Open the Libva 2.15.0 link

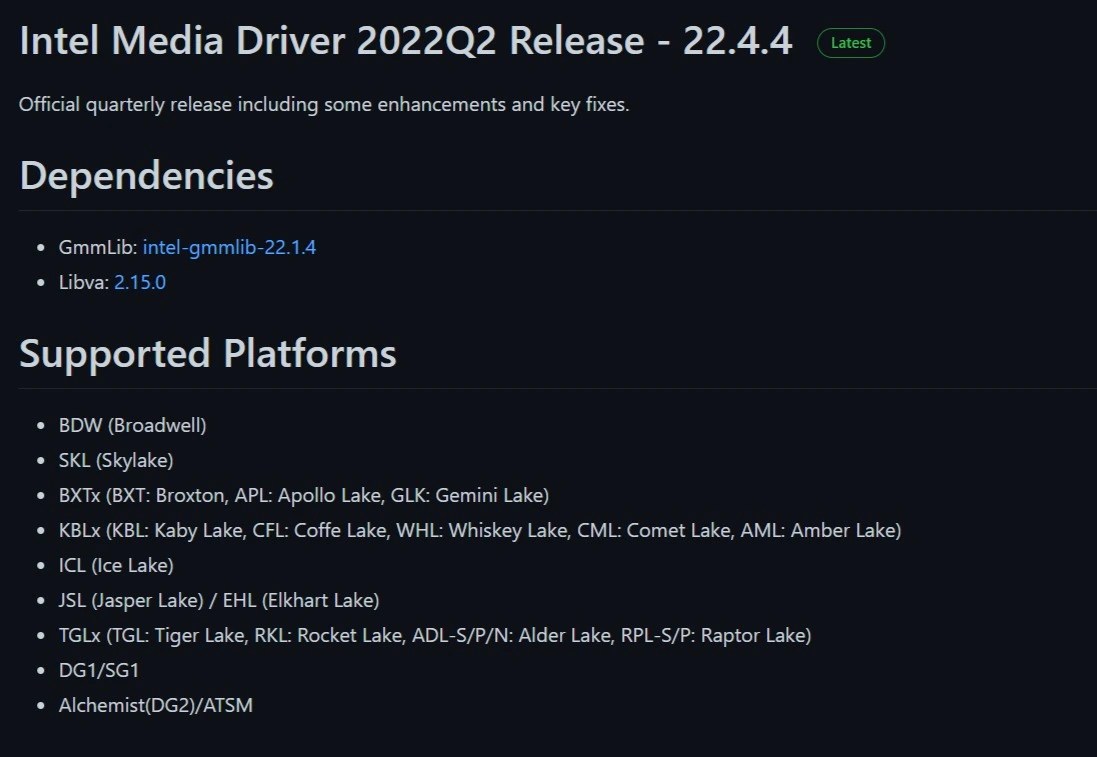coord(140,283)
